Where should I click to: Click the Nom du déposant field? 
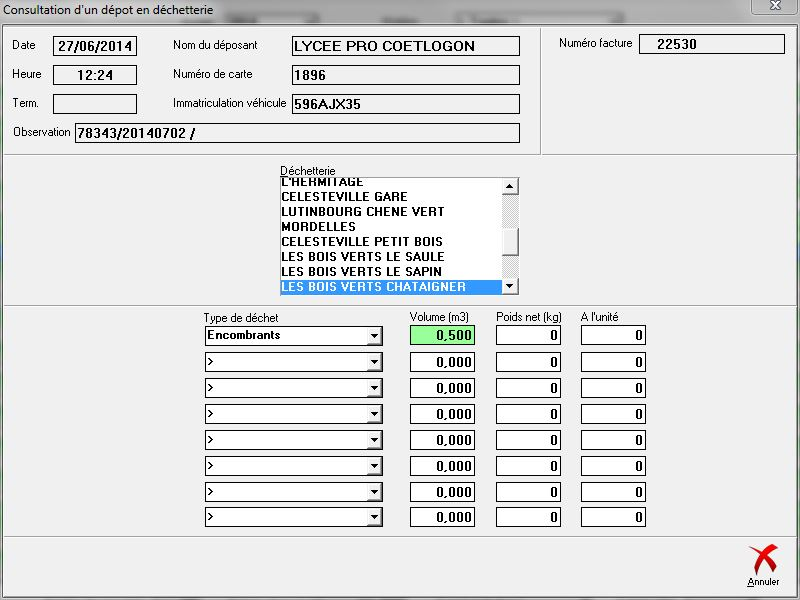(x=405, y=46)
